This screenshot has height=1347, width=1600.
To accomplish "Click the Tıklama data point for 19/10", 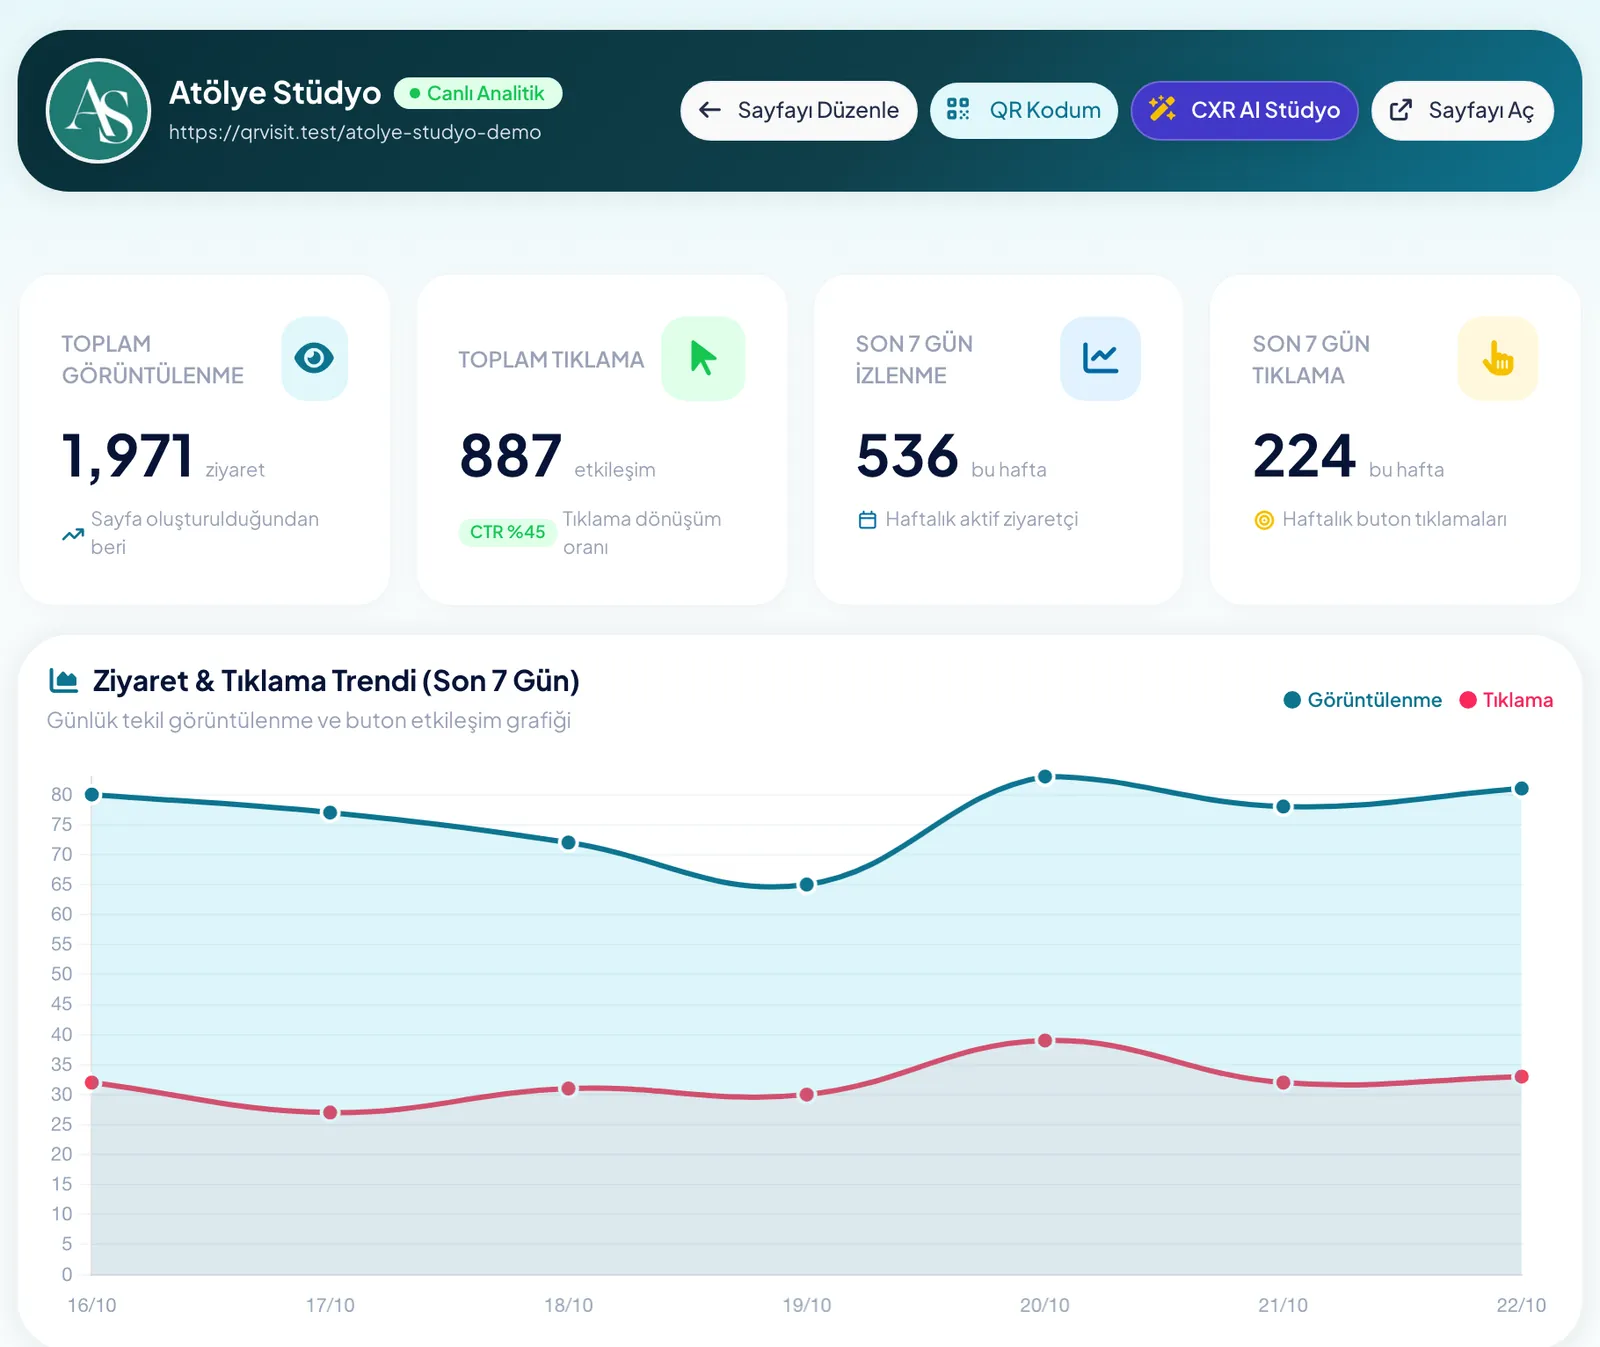I will pyautogui.click(x=807, y=1095).
